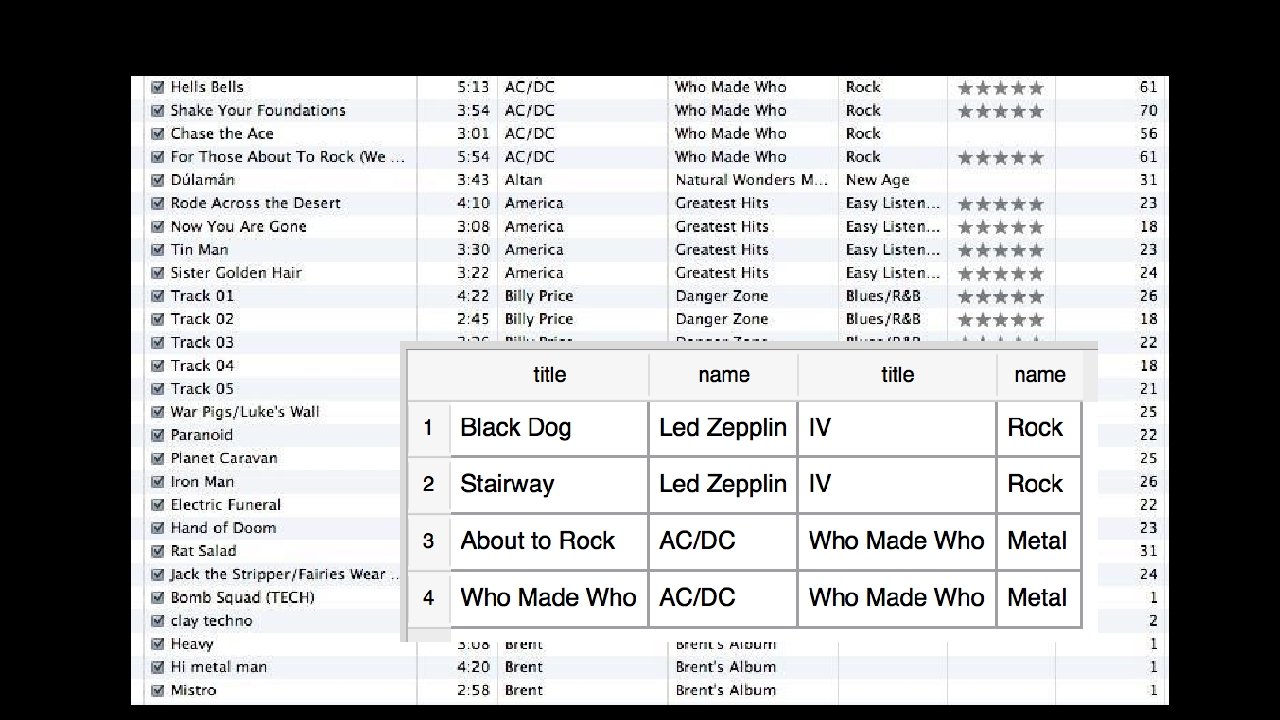Click the 5:13 time of Hells Bells
Screen dimensions: 1280x720
pyautogui.click(x=473, y=87)
